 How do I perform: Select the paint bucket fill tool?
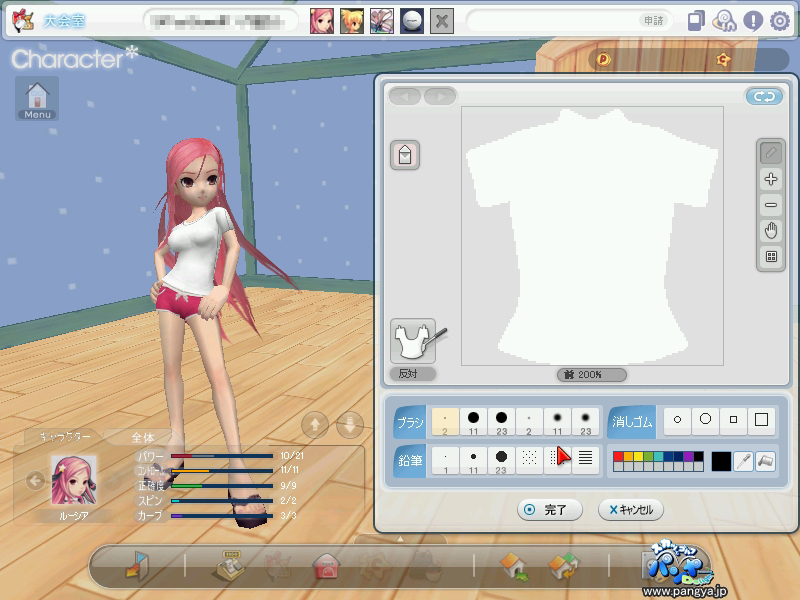point(766,461)
